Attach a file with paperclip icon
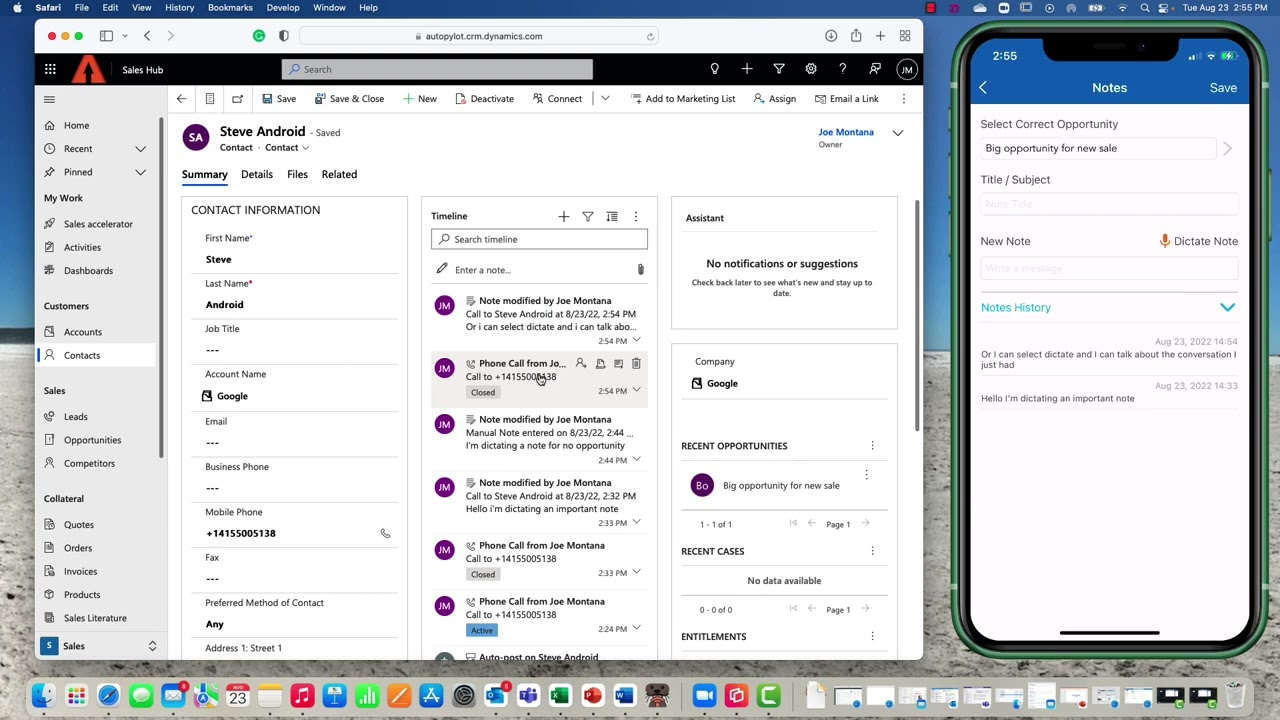The width and height of the screenshot is (1280, 720). coord(641,270)
